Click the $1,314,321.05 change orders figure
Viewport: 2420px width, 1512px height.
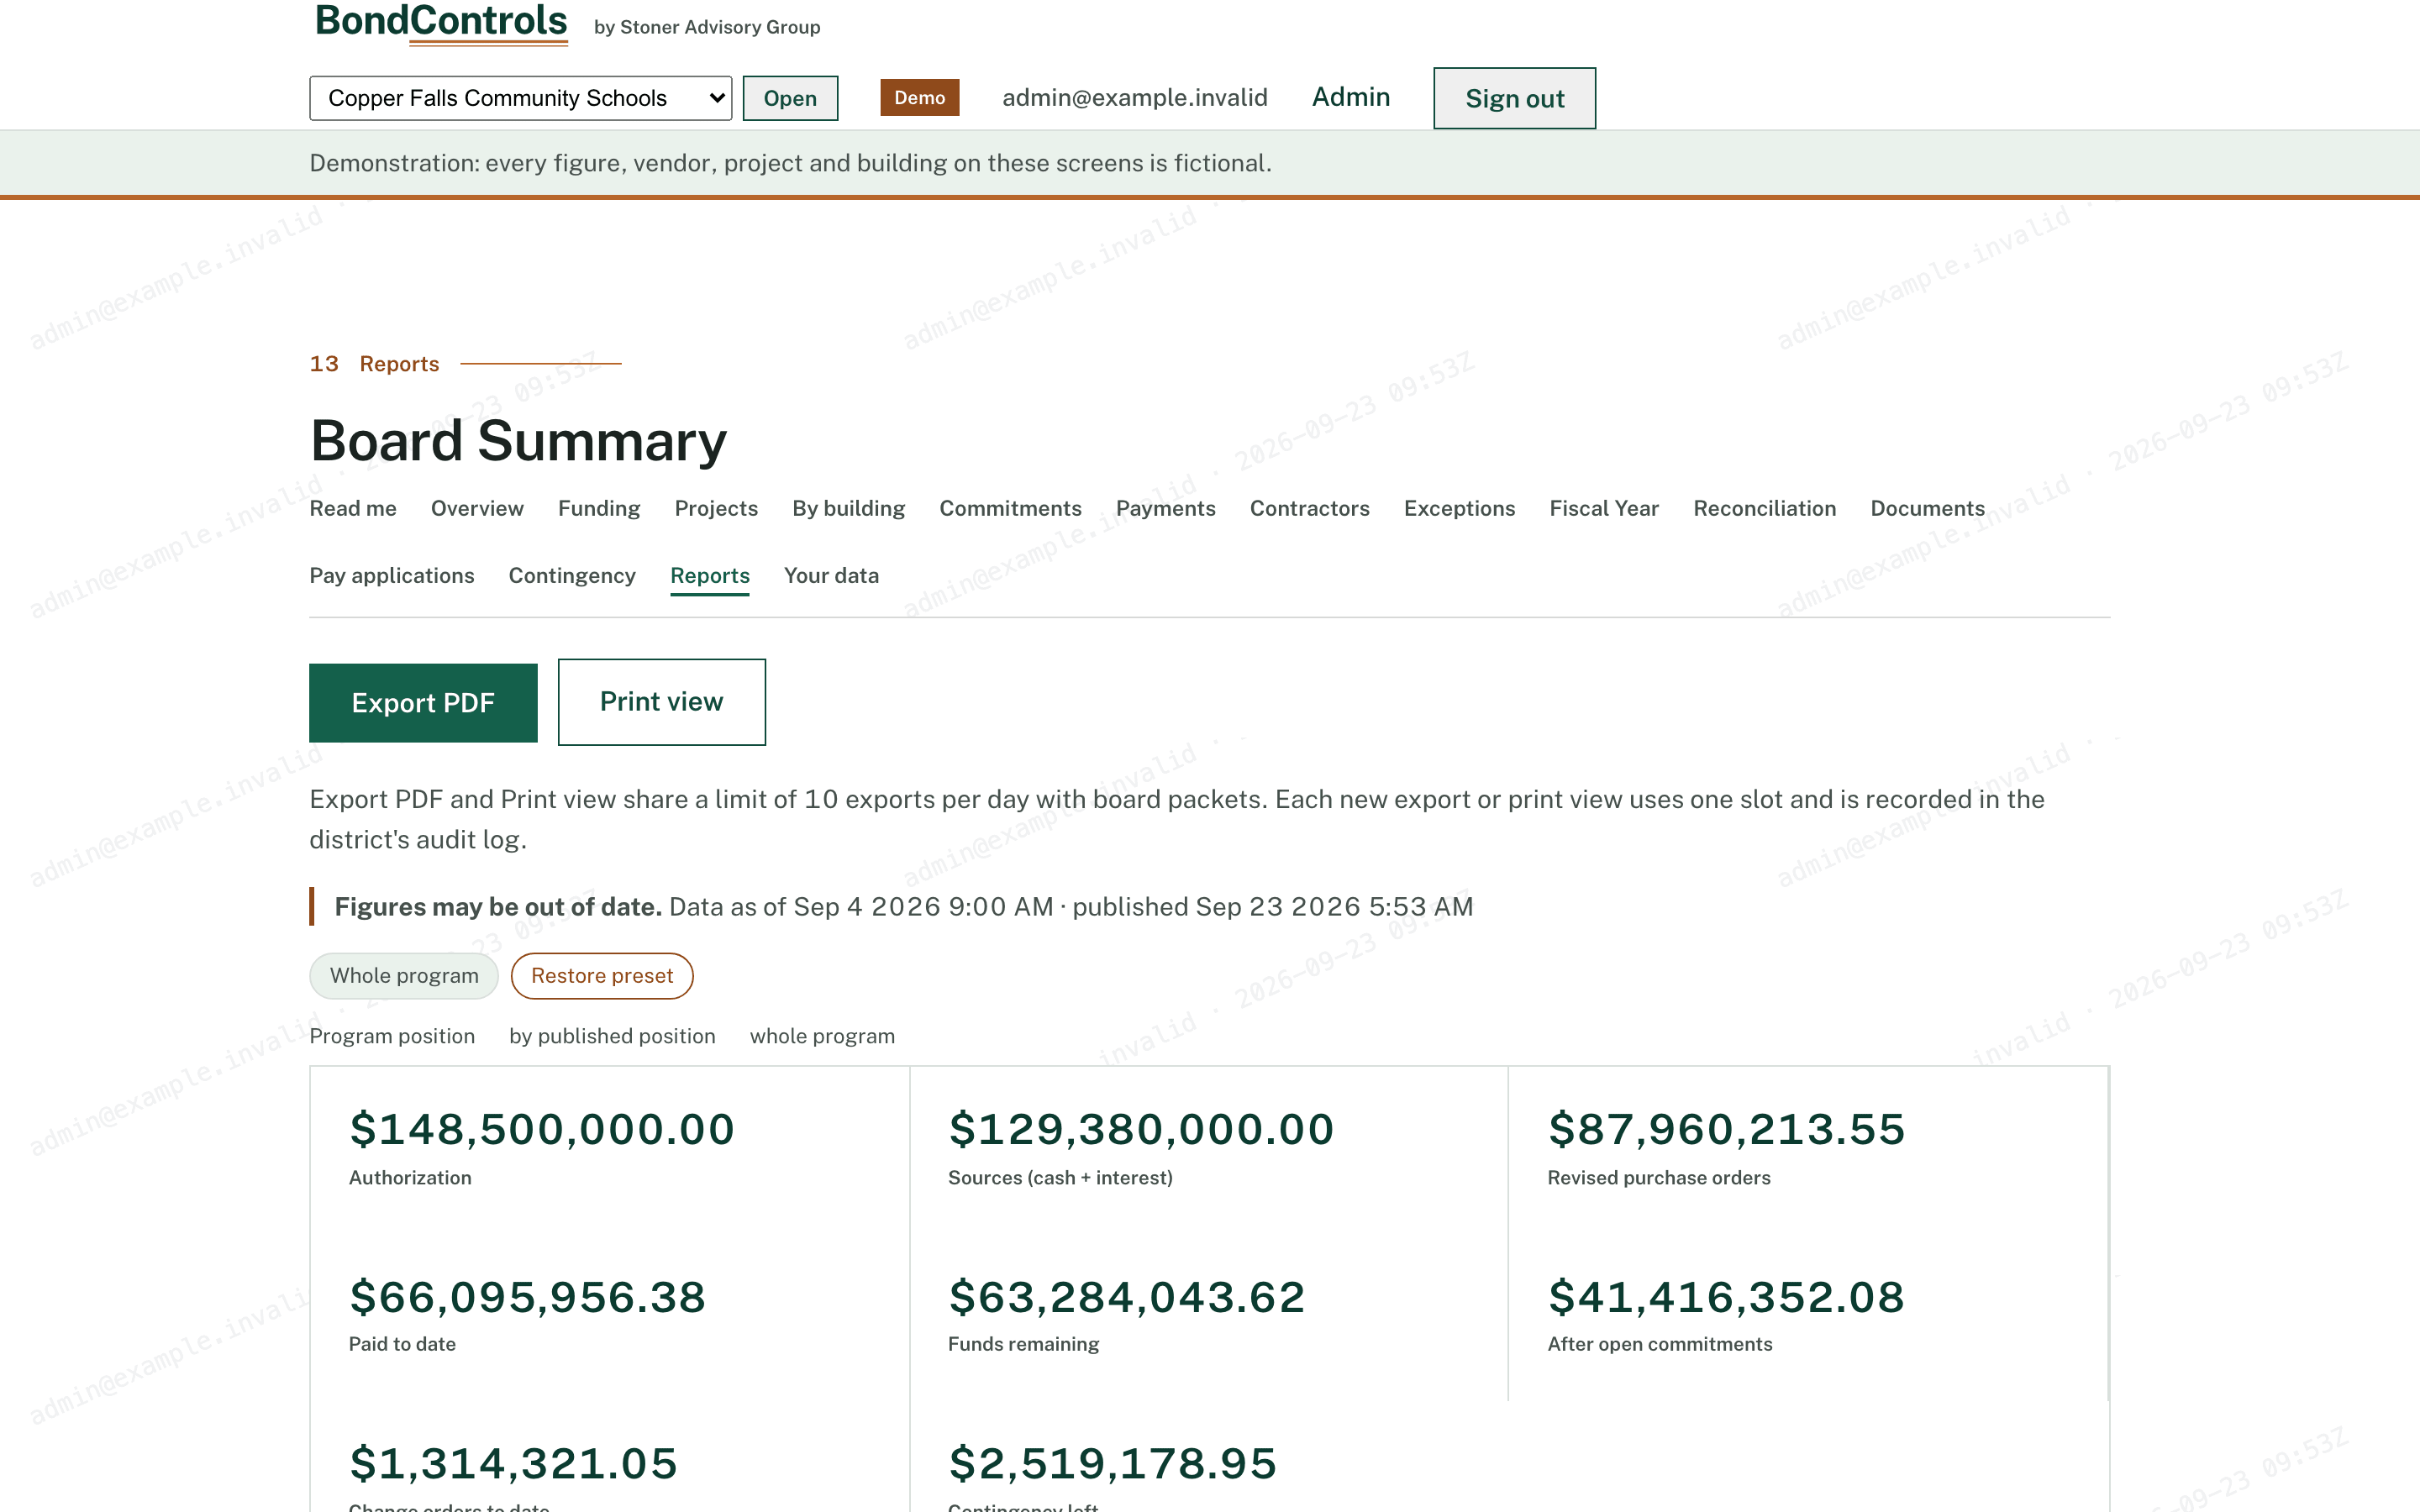pos(514,1463)
